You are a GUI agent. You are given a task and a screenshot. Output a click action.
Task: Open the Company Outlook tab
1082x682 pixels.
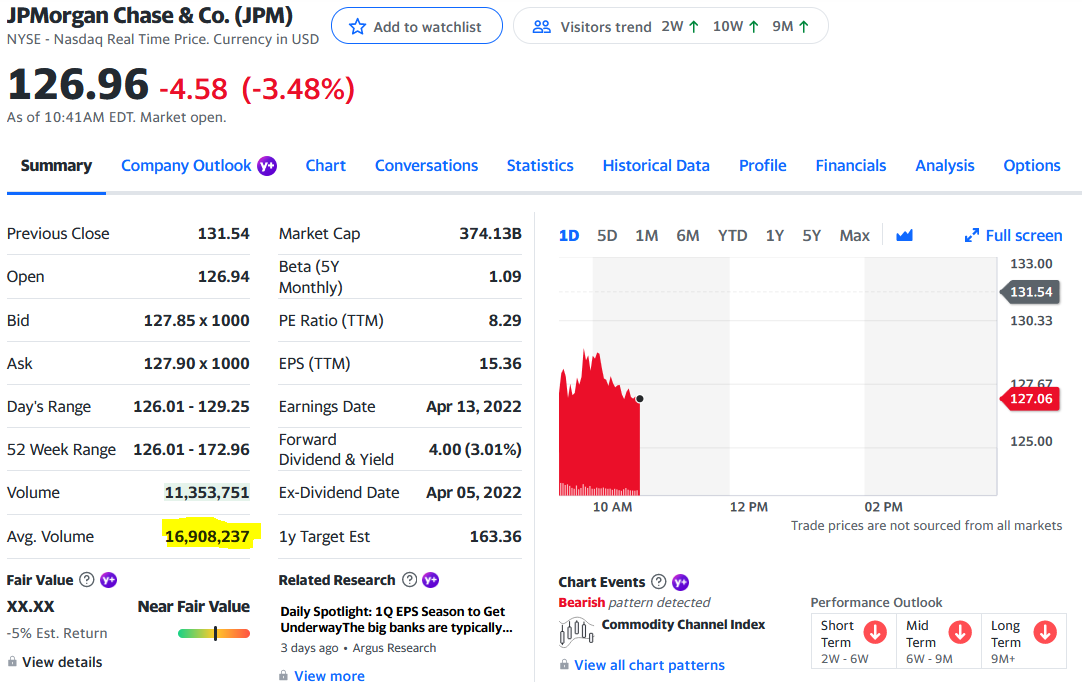(186, 166)
